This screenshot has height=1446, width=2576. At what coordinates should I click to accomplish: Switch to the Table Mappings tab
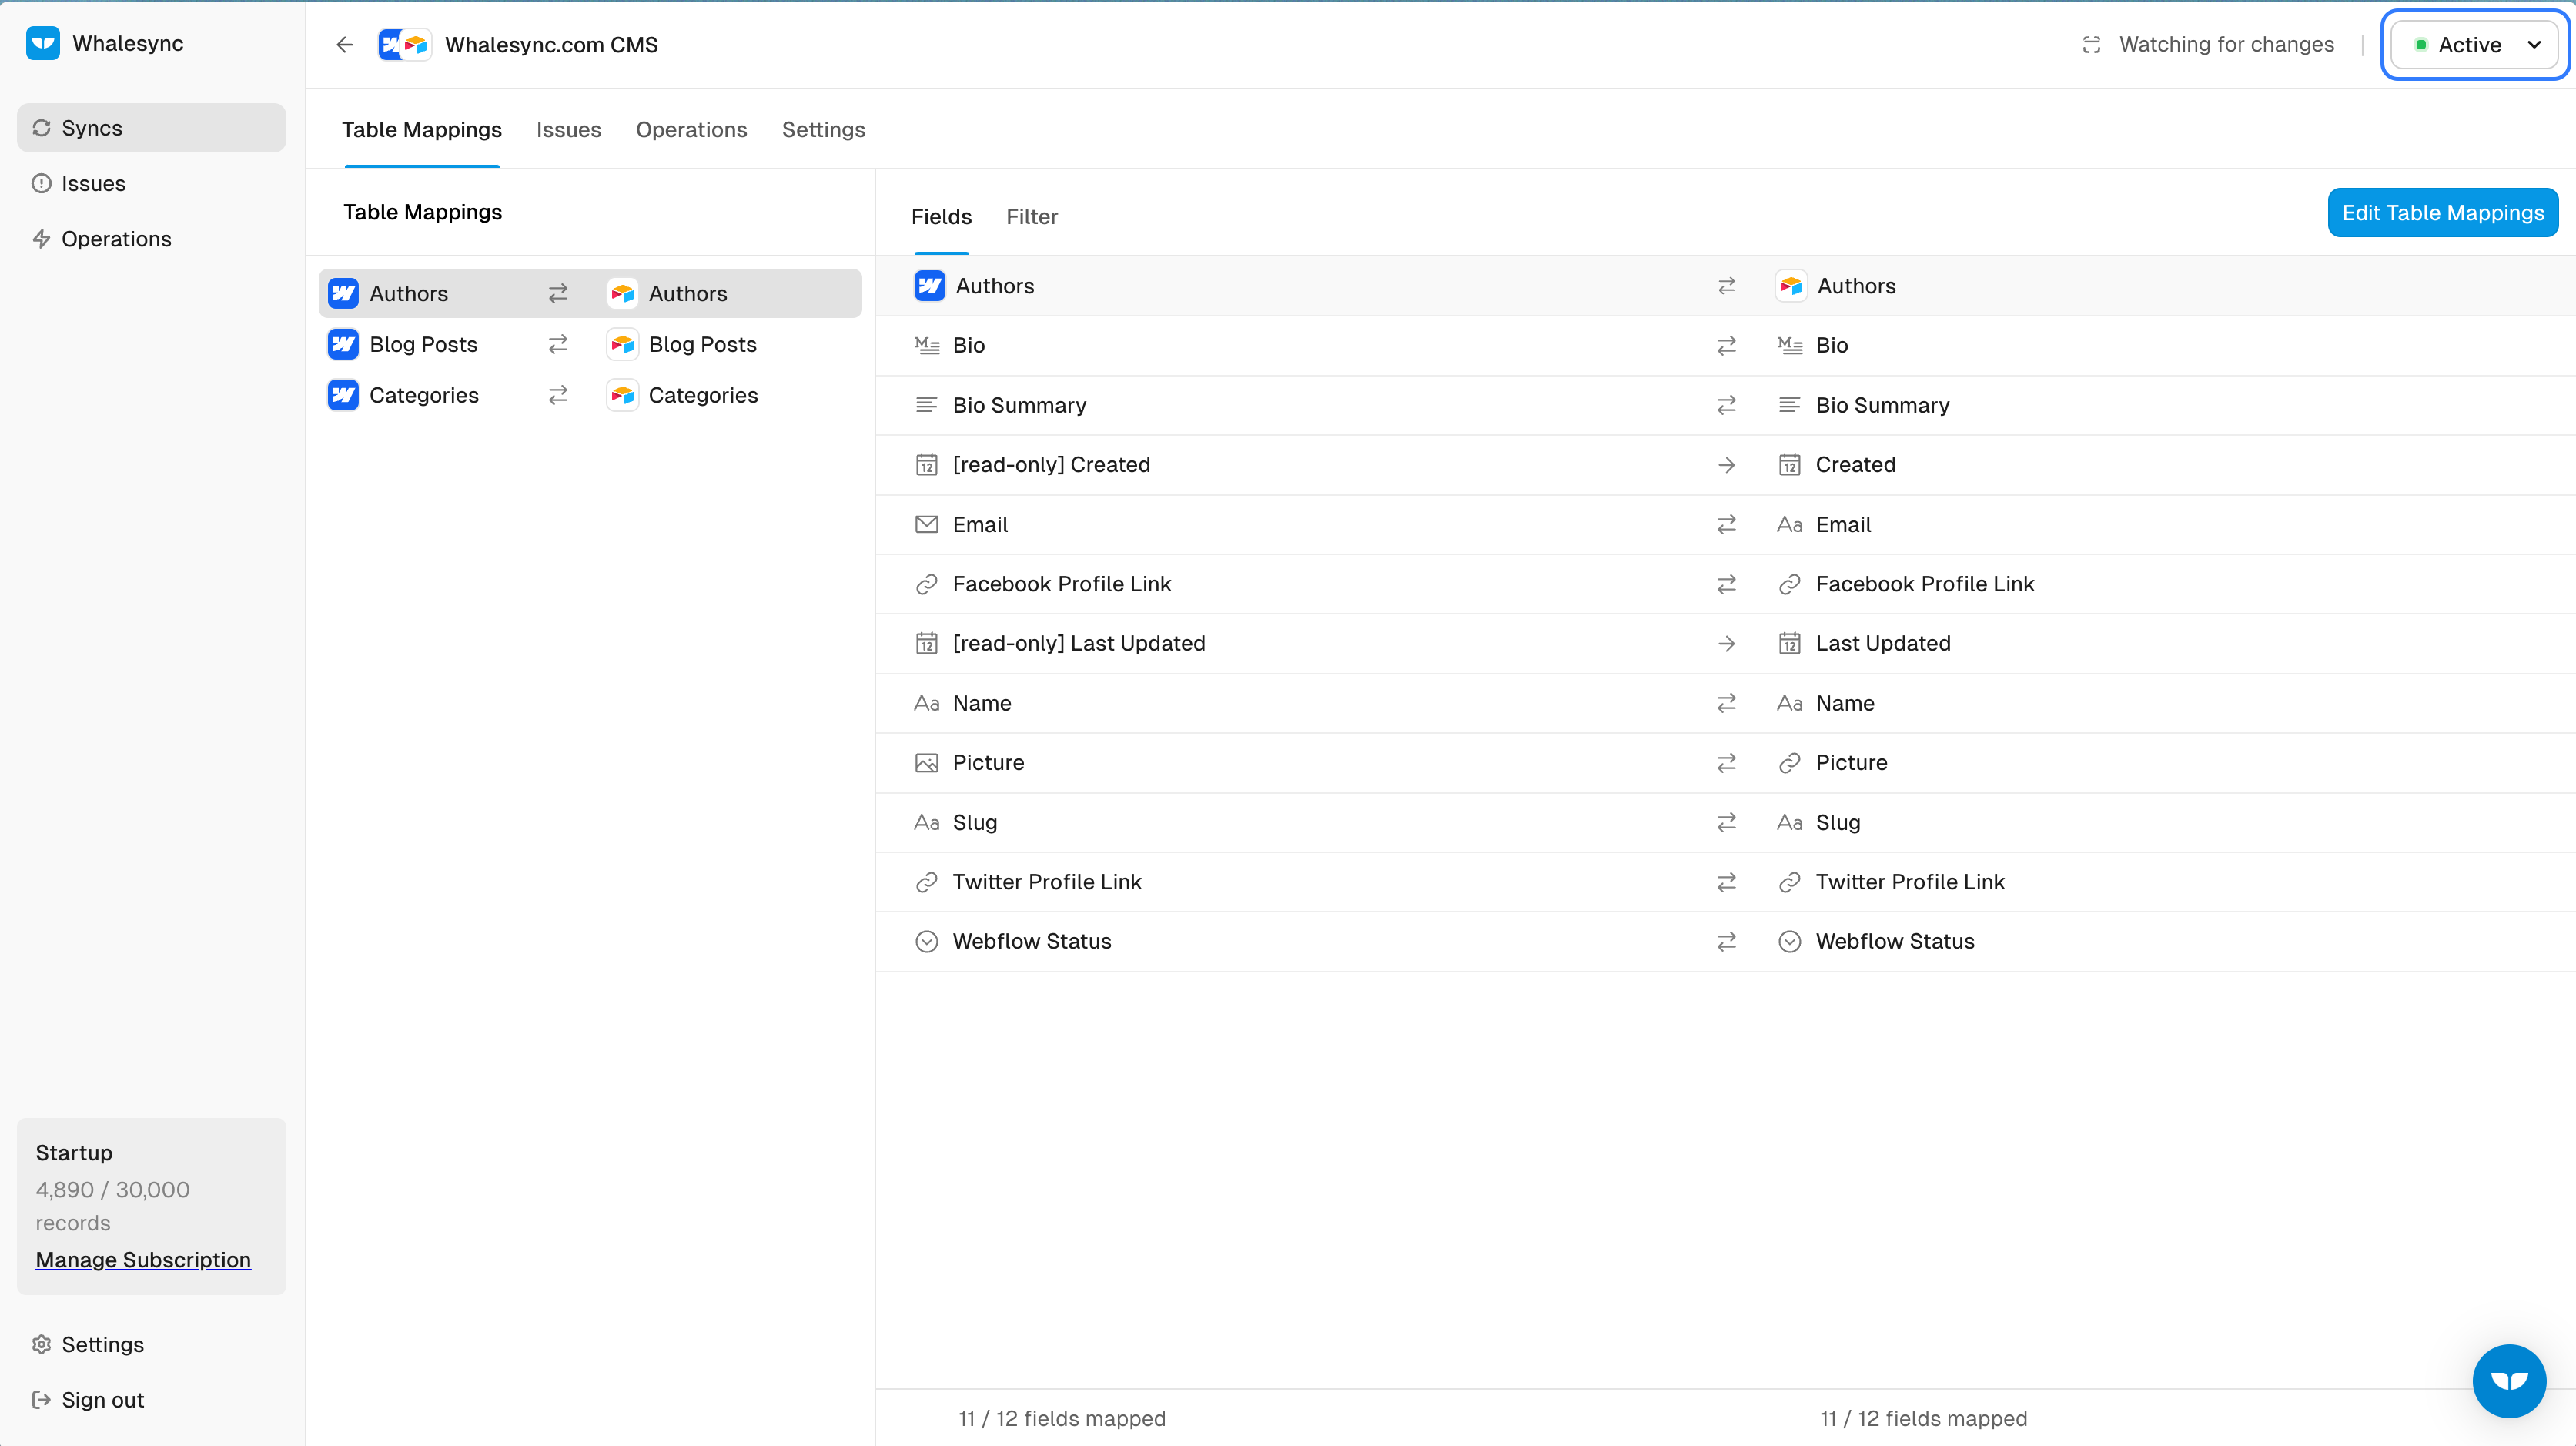click(x=422, y=130)
